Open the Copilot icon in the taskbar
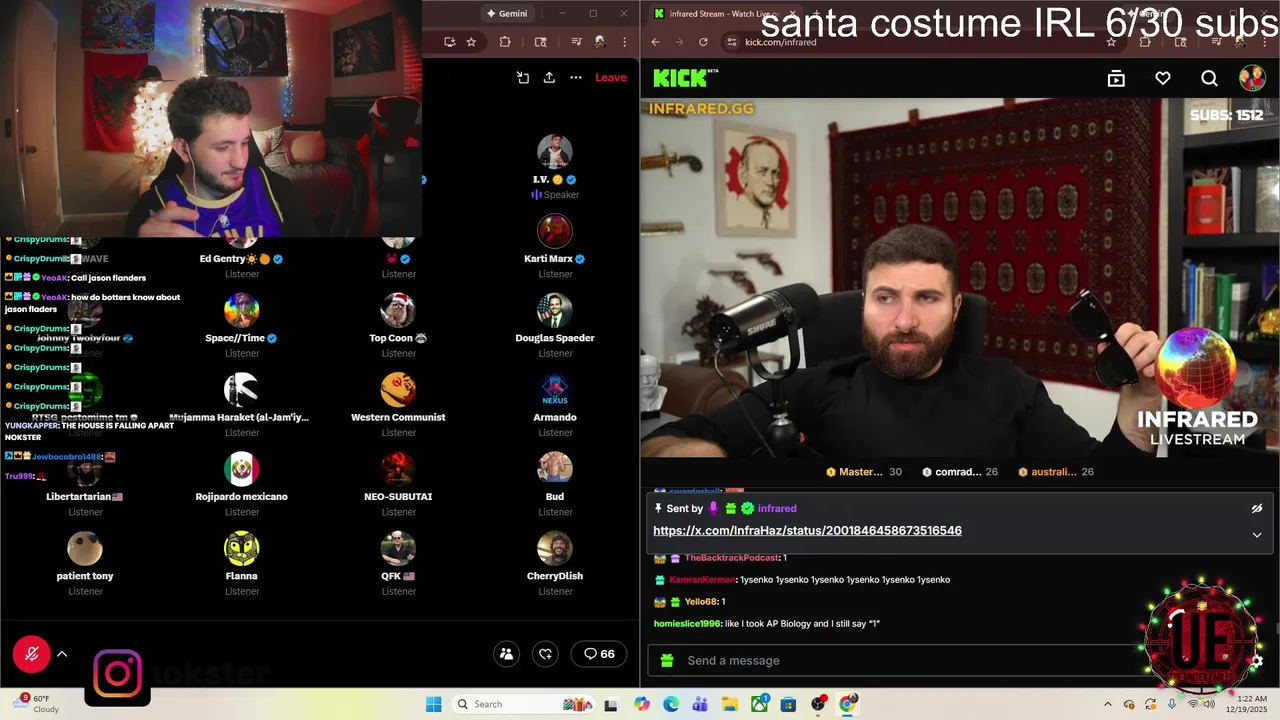 pyautogui.click(x=642, y=704)
